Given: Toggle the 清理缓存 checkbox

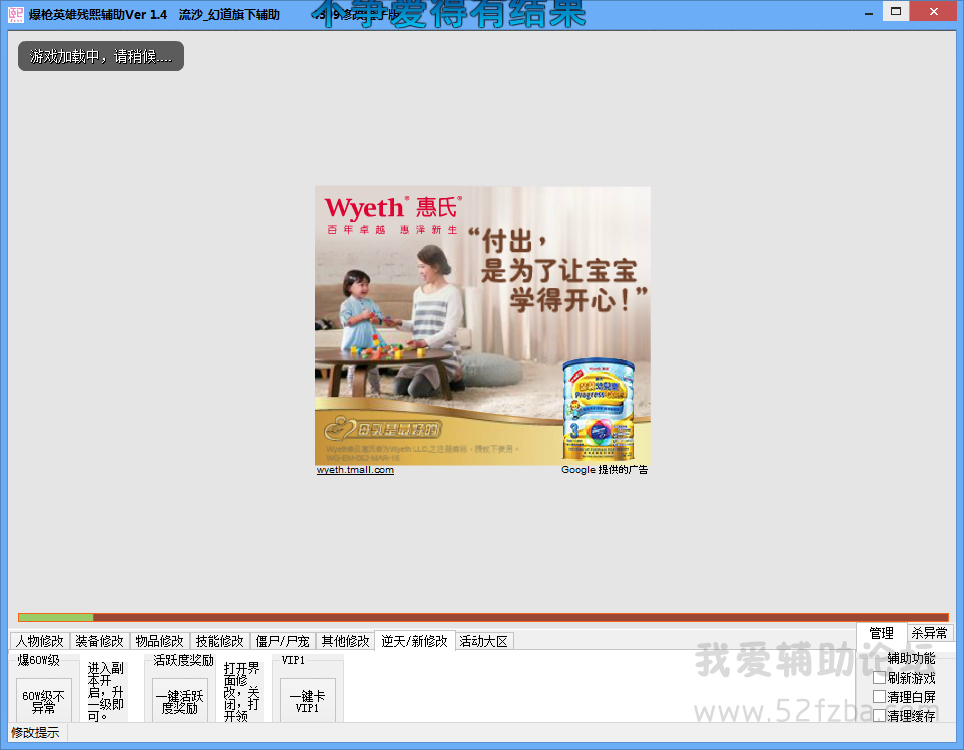Looking at the screenshot, I should click(880, 716).
